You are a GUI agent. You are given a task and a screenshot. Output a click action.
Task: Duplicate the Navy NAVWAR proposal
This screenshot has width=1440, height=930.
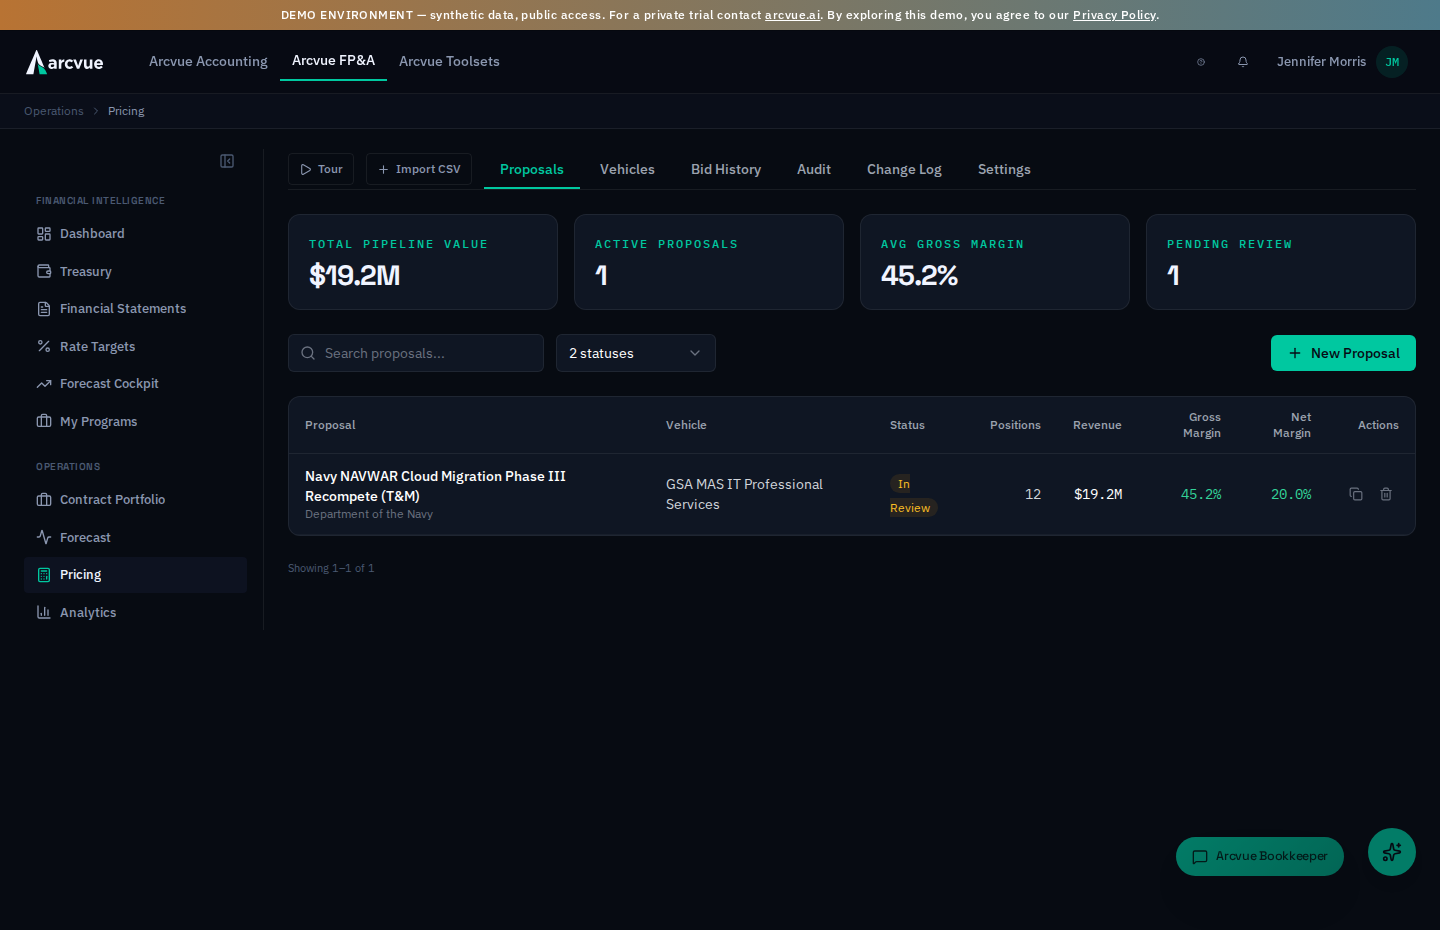(x=1356, y=494)
